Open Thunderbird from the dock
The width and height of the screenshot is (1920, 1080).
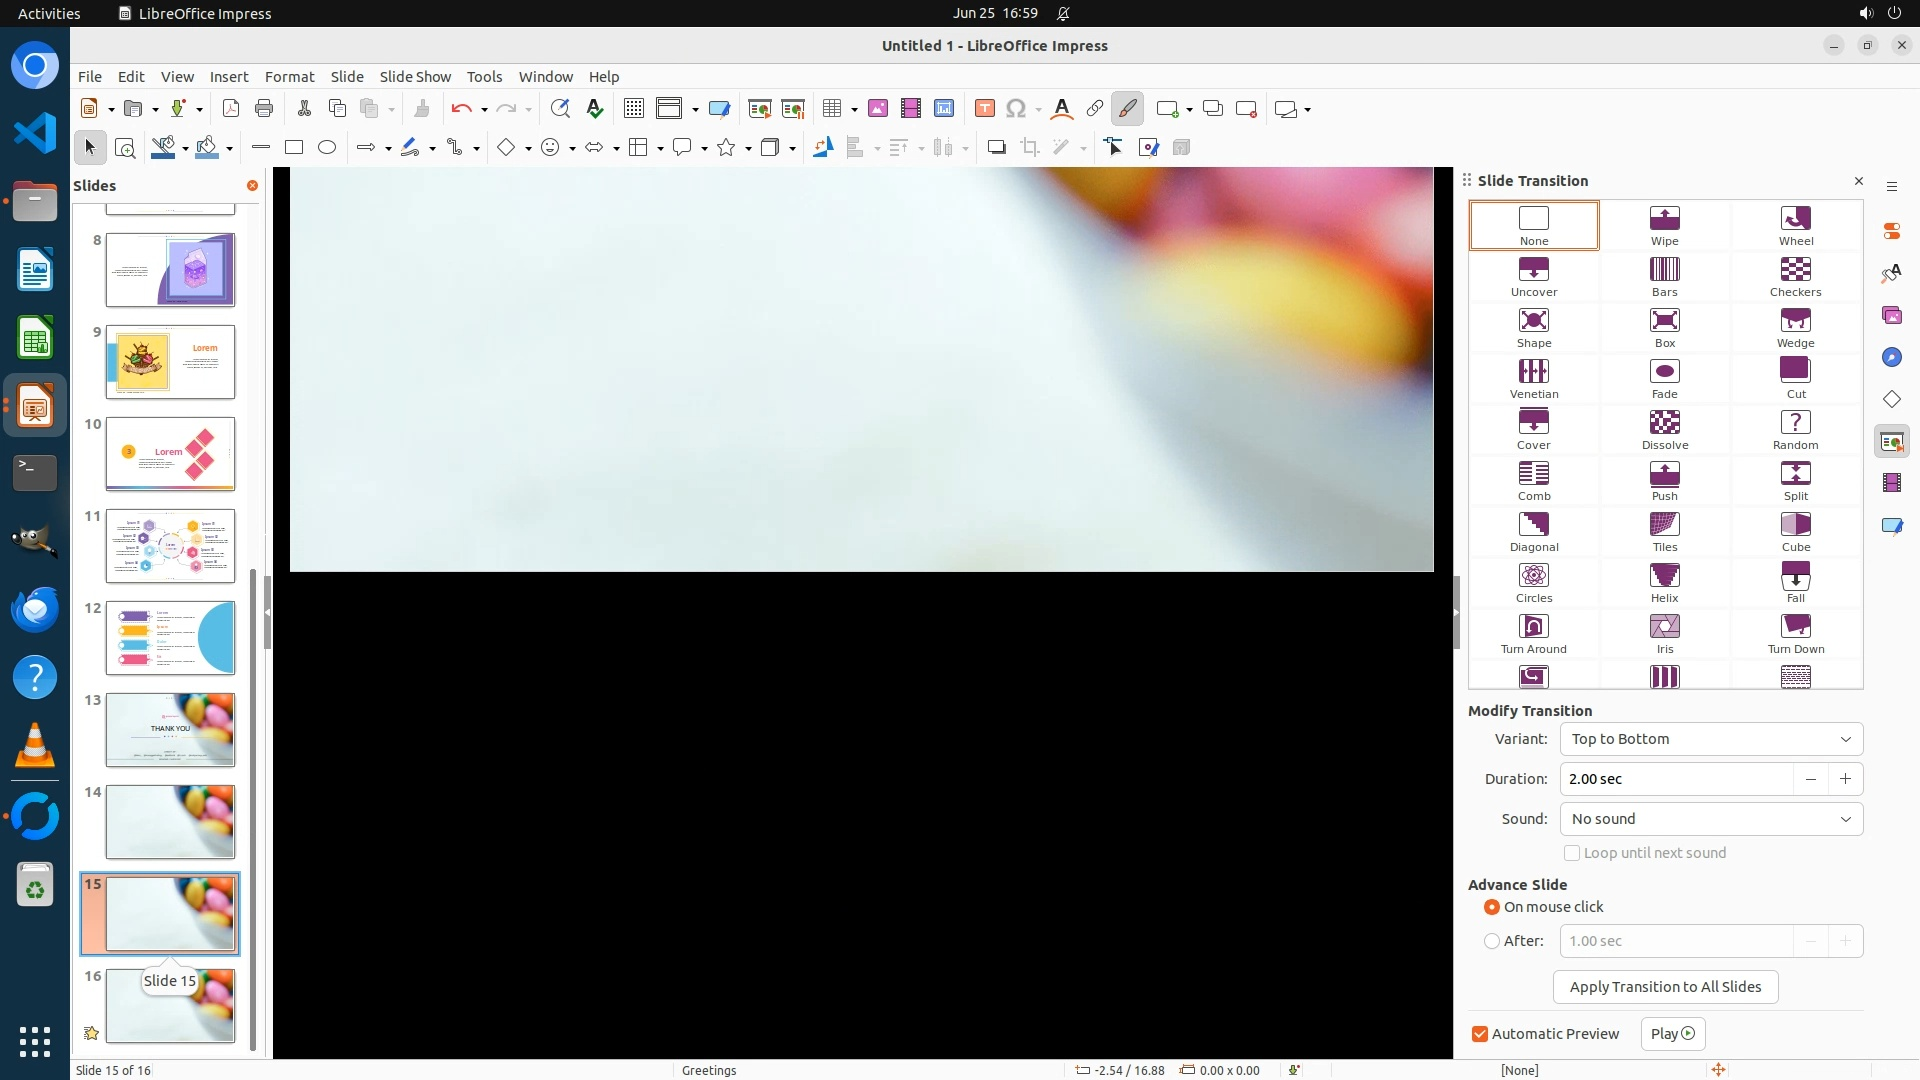[35, 609]
